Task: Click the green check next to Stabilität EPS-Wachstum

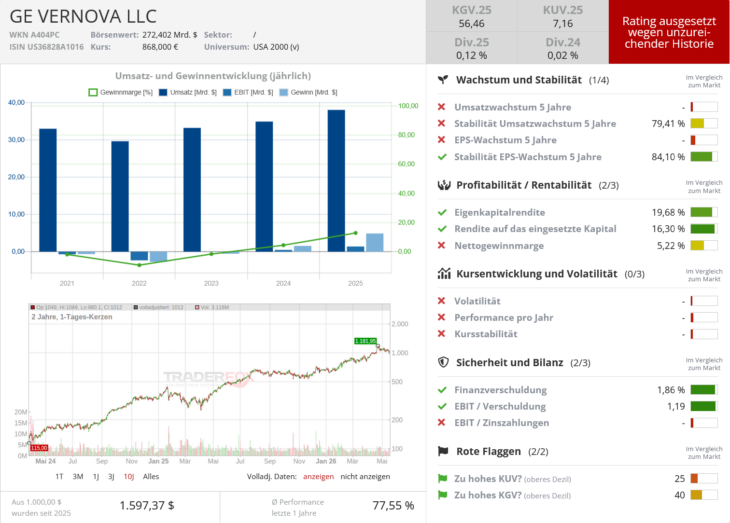Action: click(x=442, y=156)
